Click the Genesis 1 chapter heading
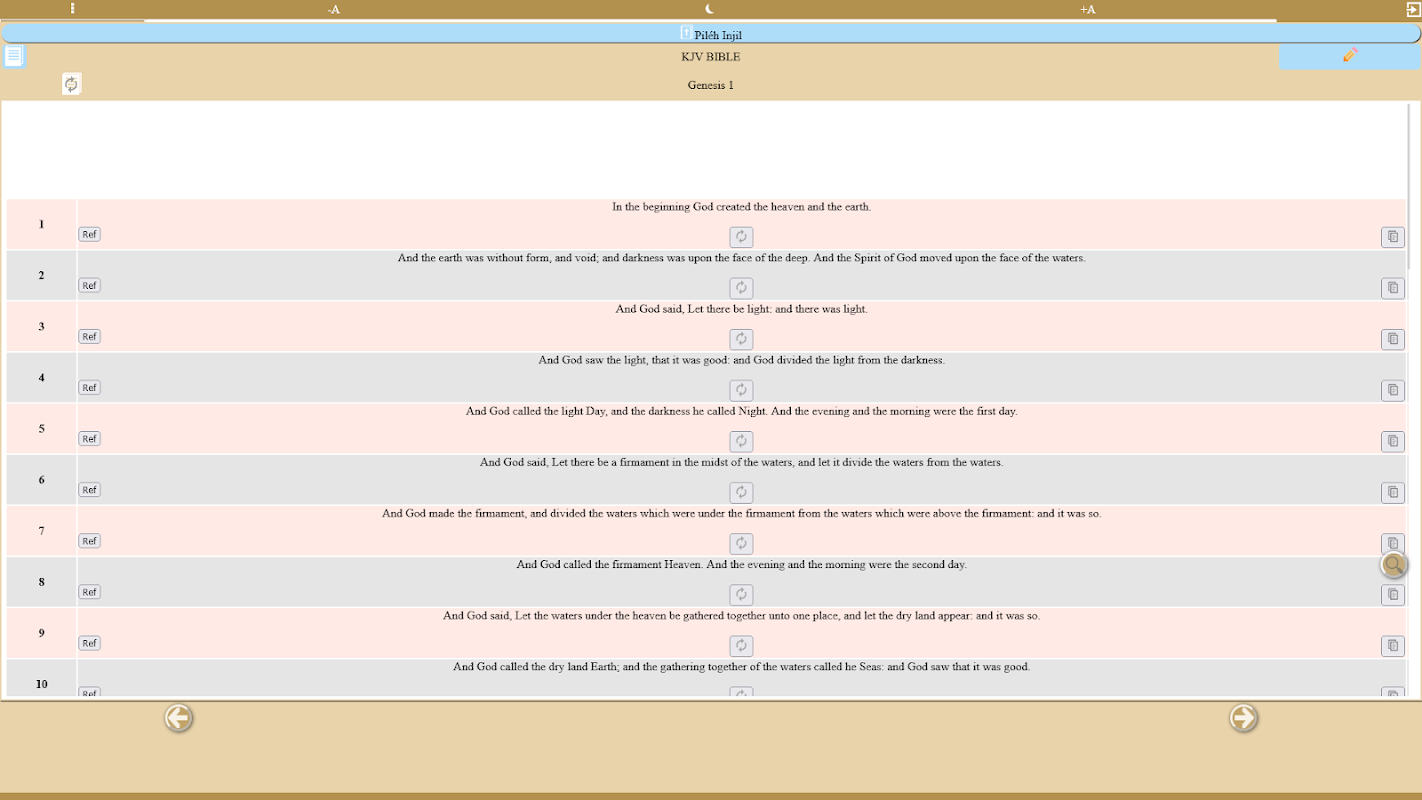Viewport: 1422px width, 800px height. pos(711,85)
